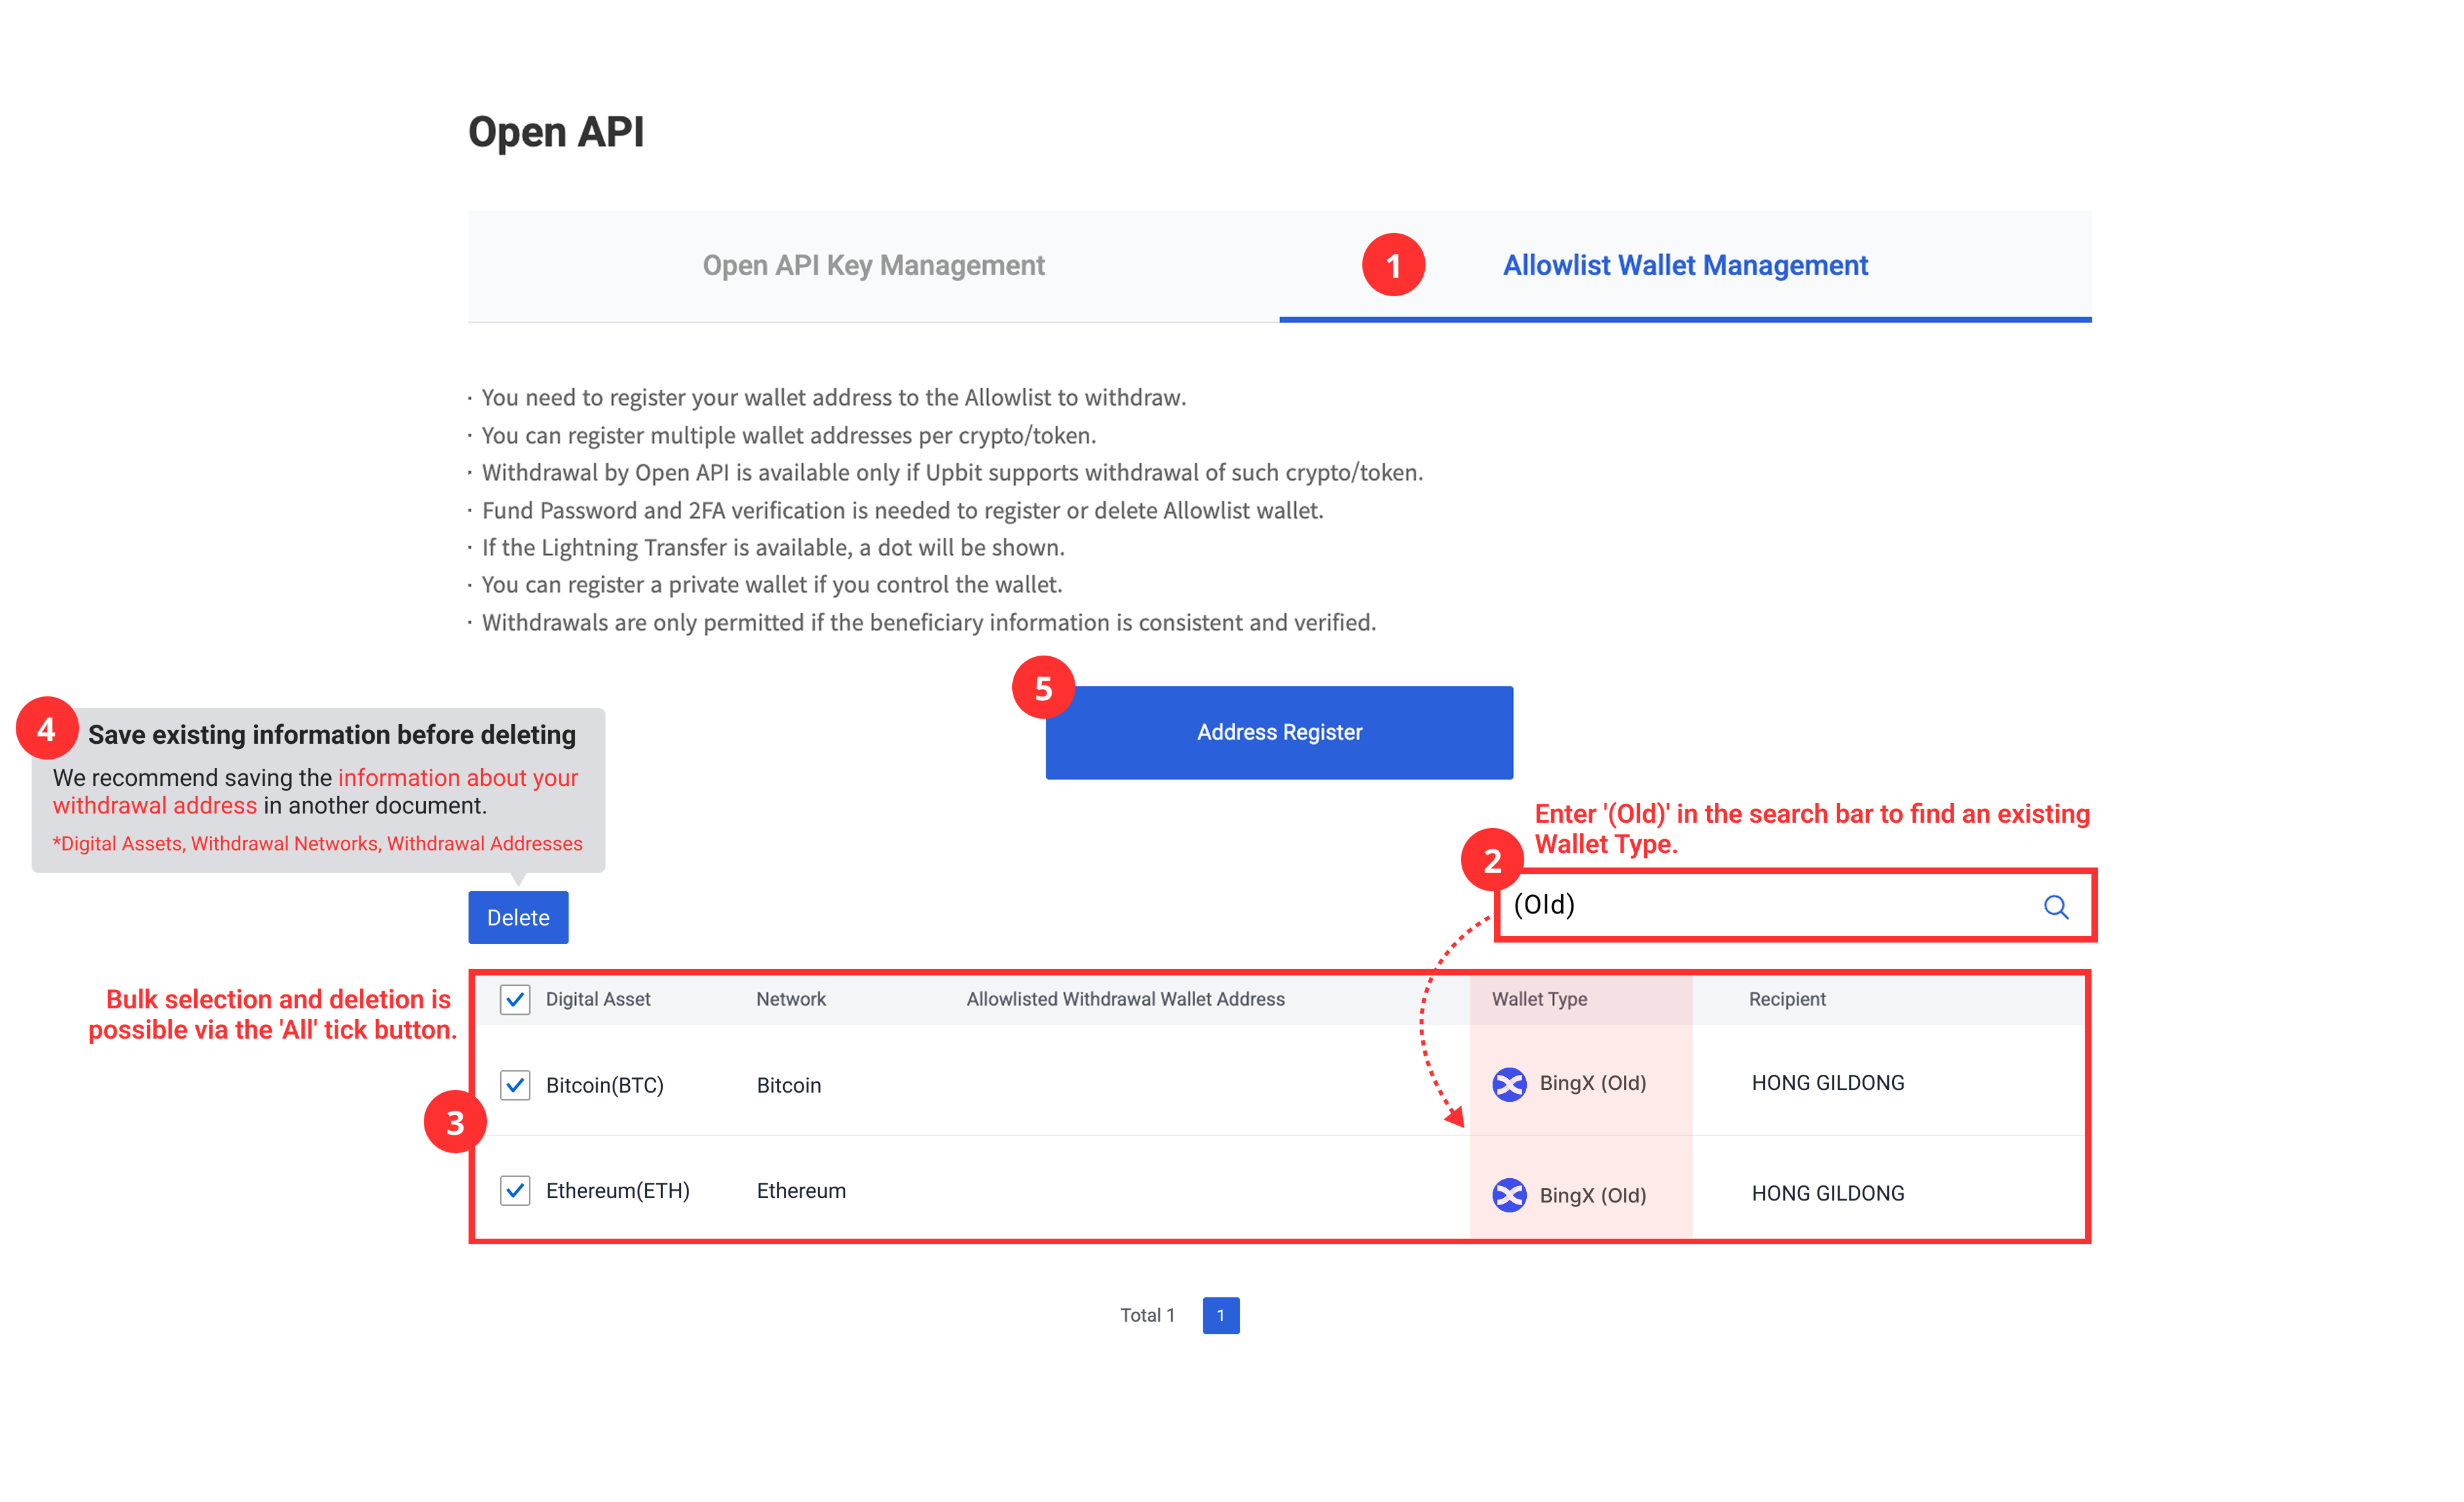Click the Recipient column header
The image size is (2464, 1502).
tap(1787, 999)
